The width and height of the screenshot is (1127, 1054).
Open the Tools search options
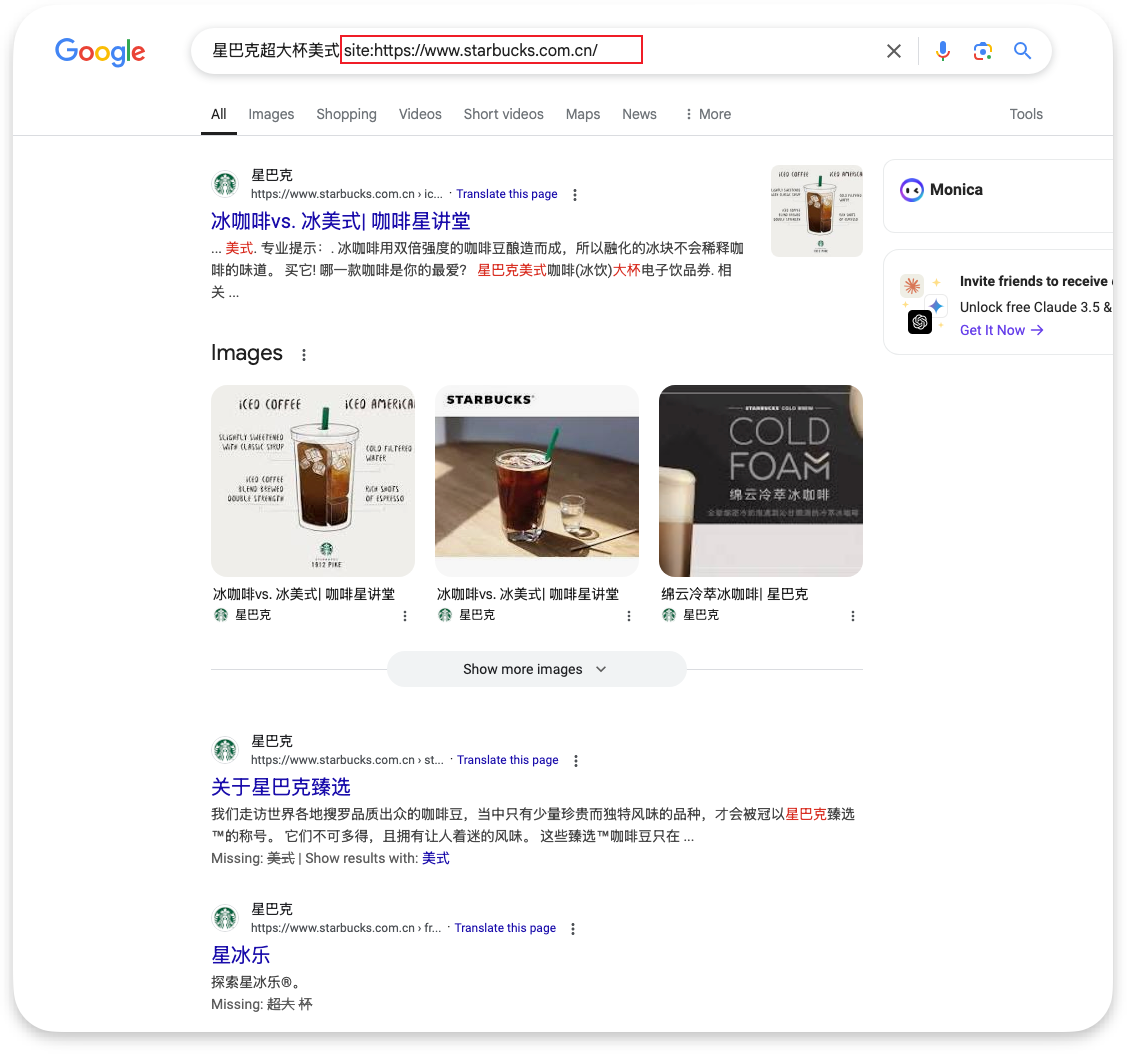1026,114
